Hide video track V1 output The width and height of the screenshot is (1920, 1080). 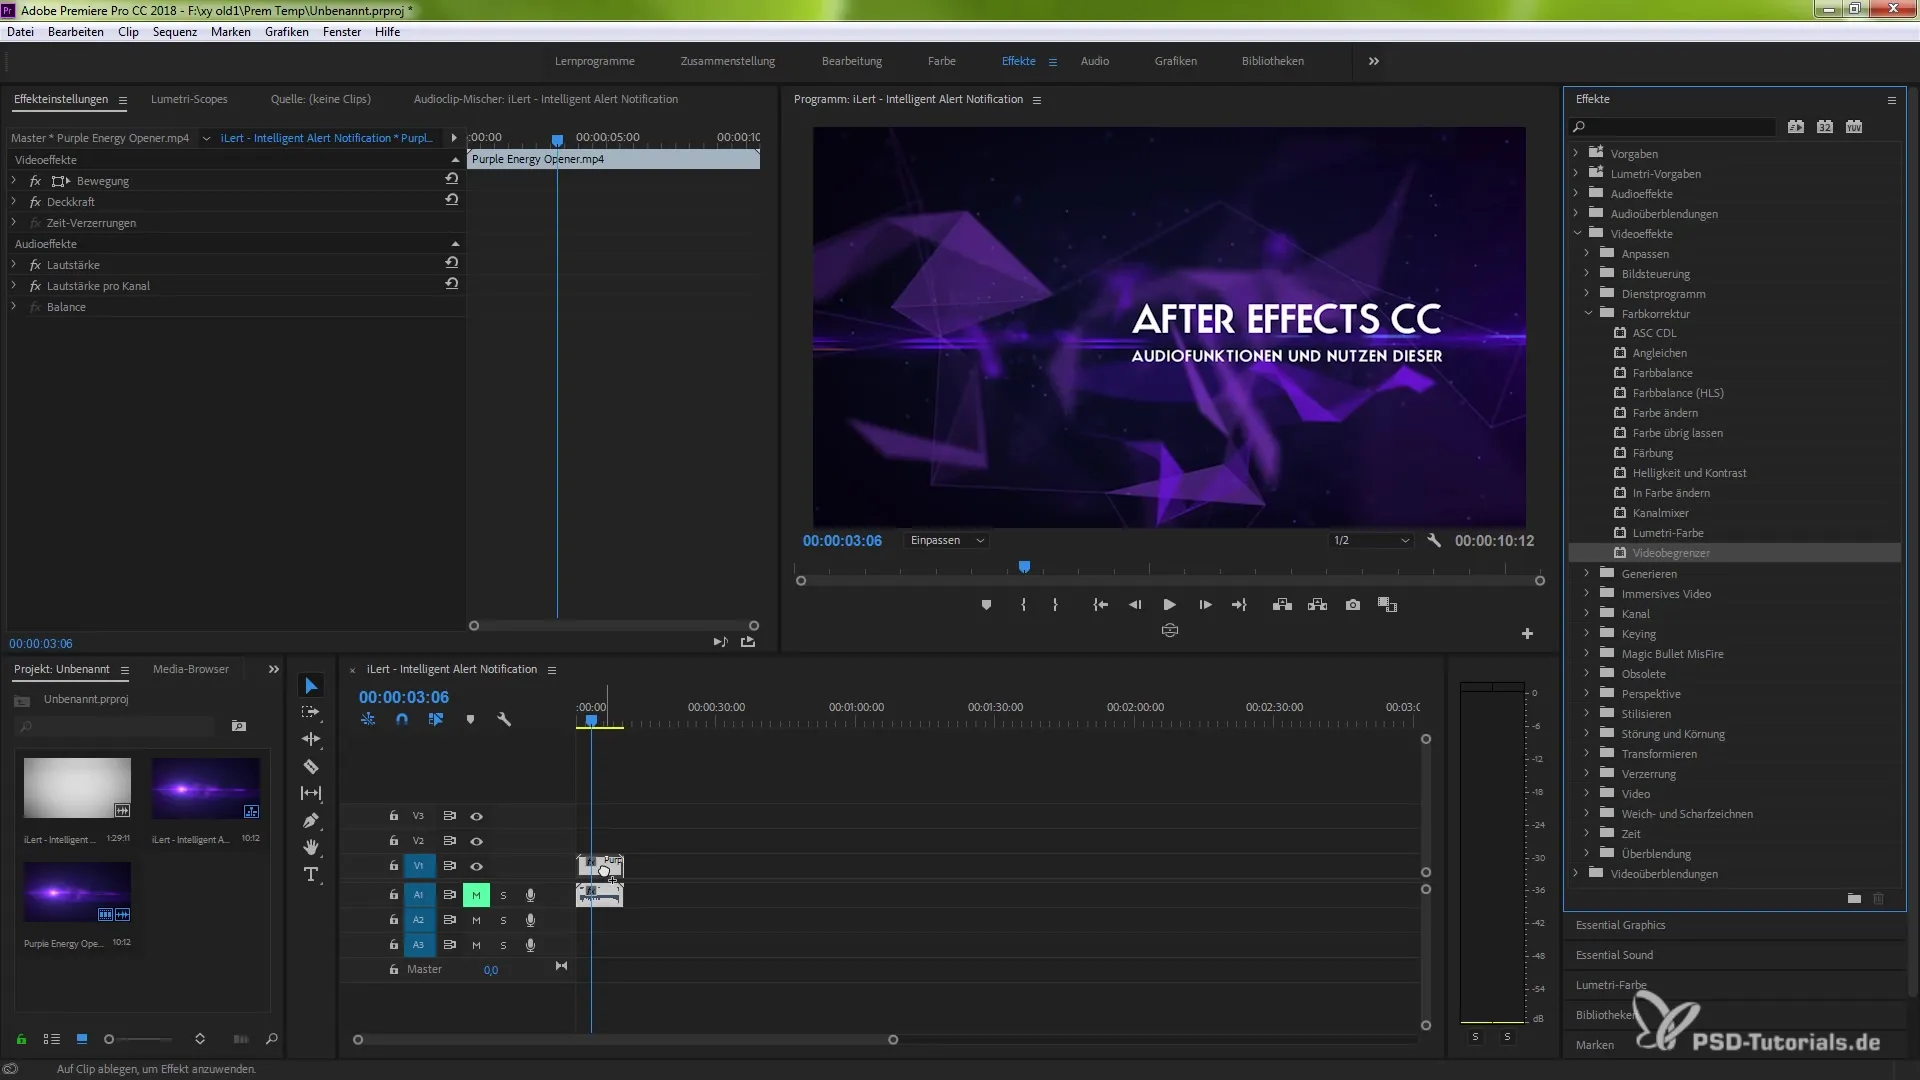tap(477, 866)
